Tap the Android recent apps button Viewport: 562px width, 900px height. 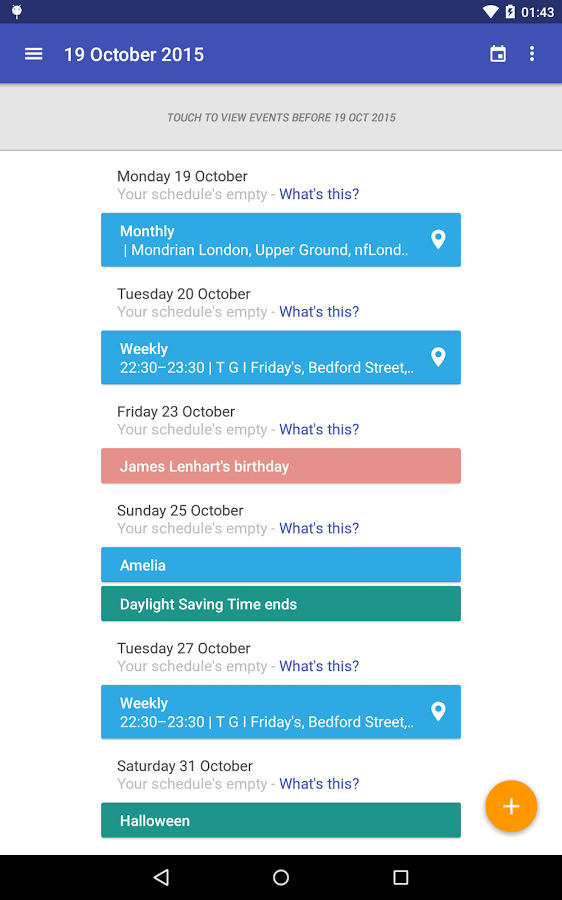coord(401,877)
